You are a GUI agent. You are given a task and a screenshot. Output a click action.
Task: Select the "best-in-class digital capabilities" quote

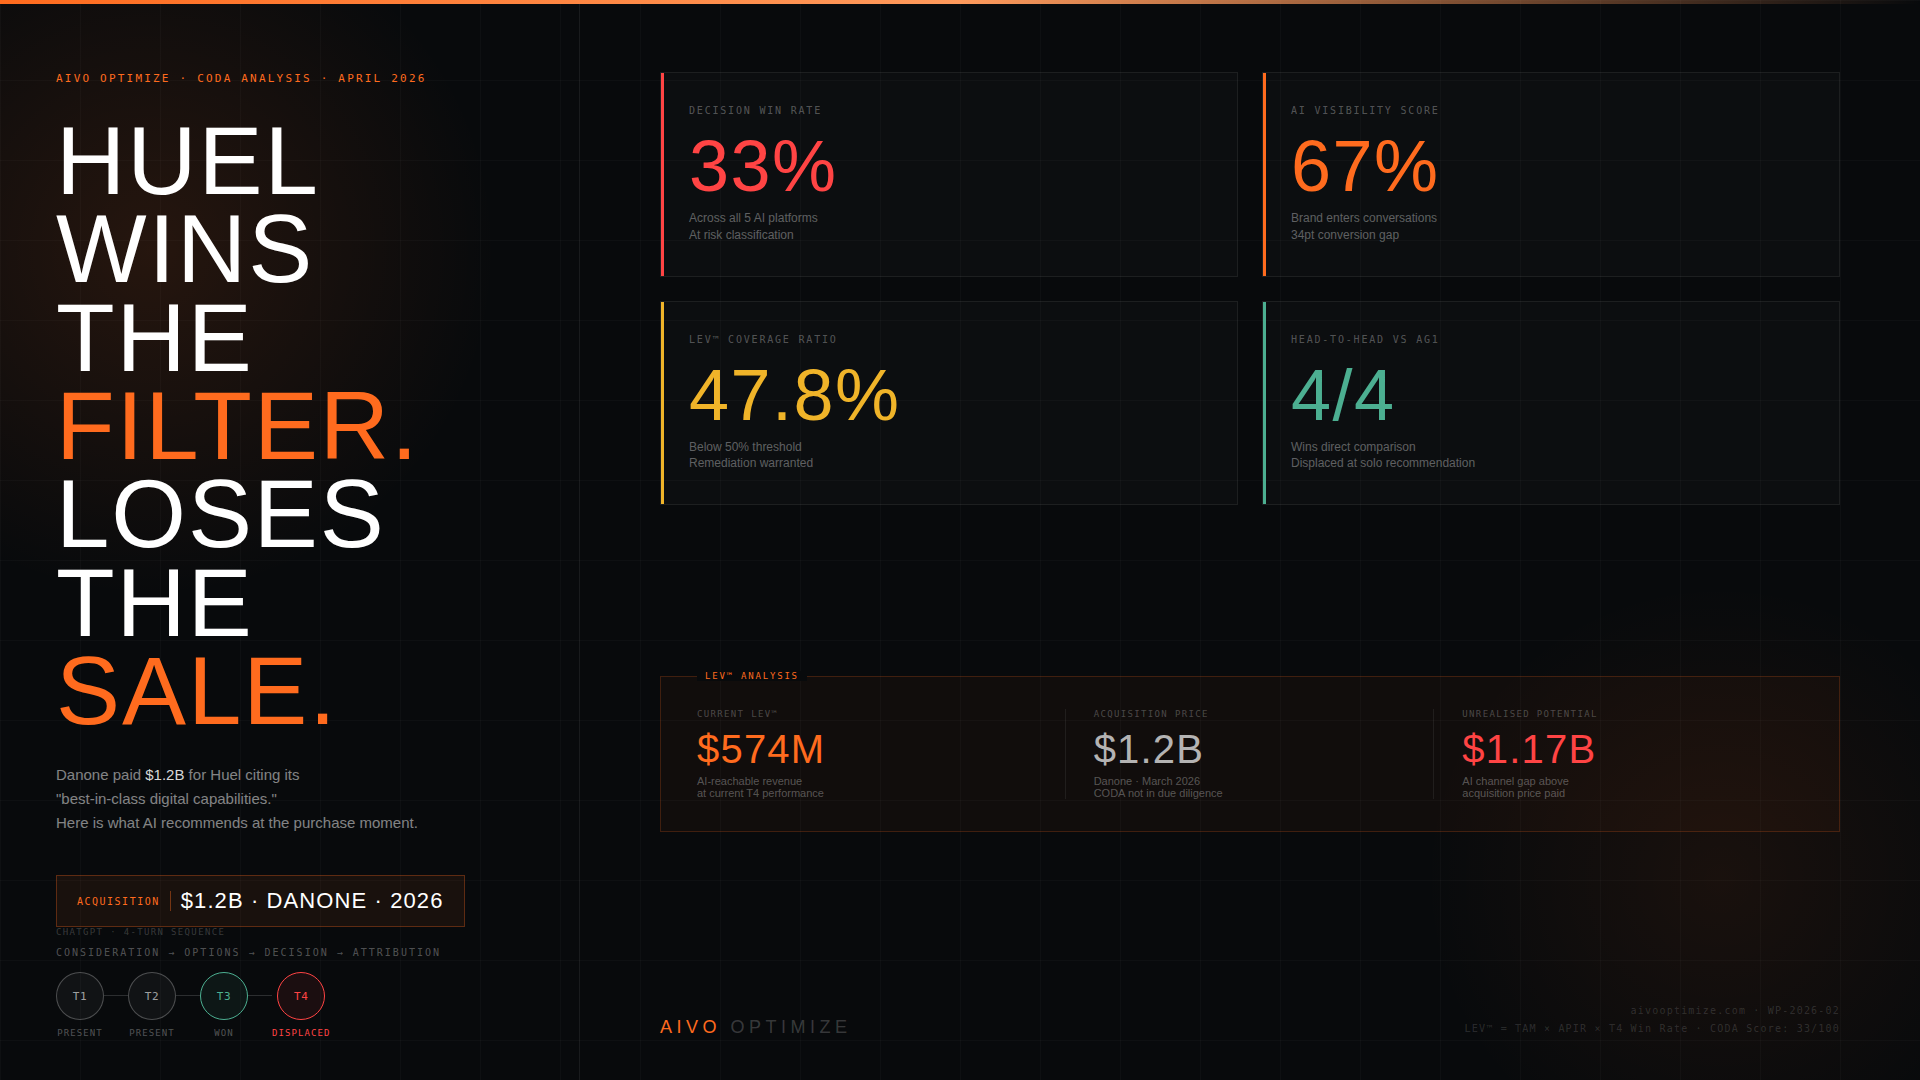(167, 799)
